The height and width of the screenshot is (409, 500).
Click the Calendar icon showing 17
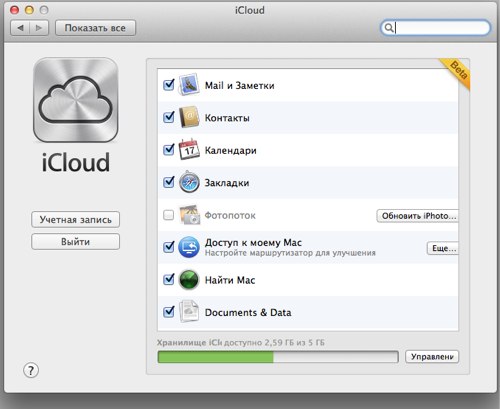click(x=189, y=150)
